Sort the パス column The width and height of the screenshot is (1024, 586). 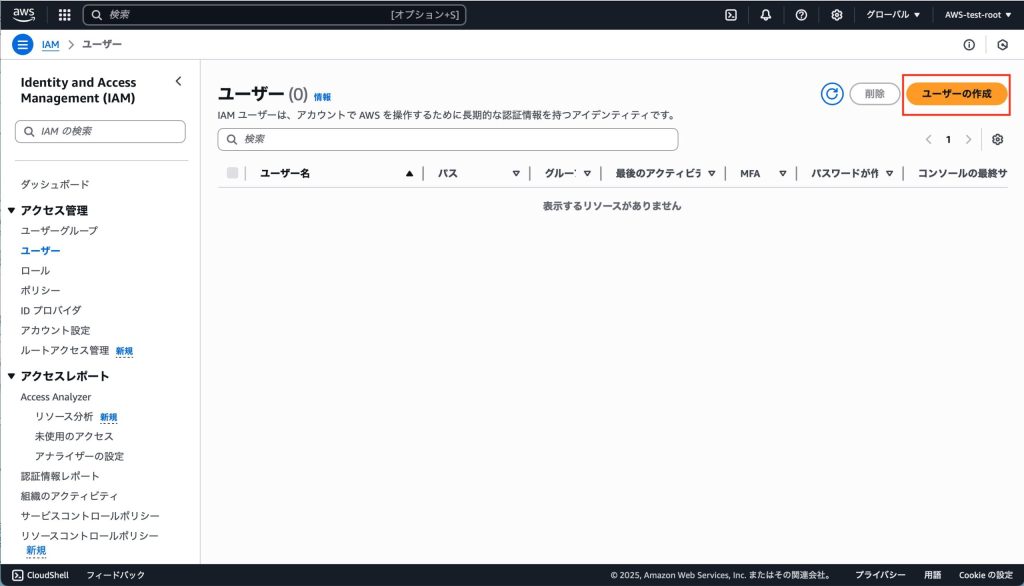click(x=516, y=173)
